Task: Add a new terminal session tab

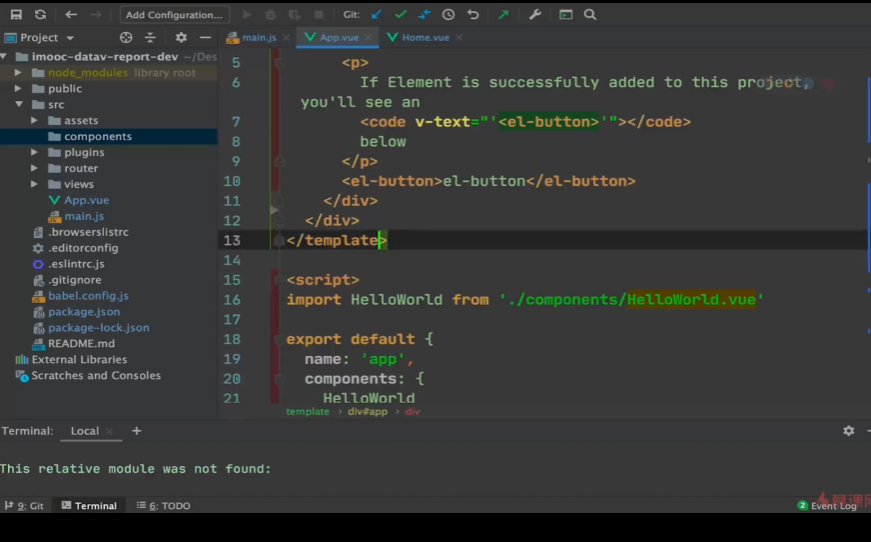Action: pyautogui.click(x=137, y=431)
